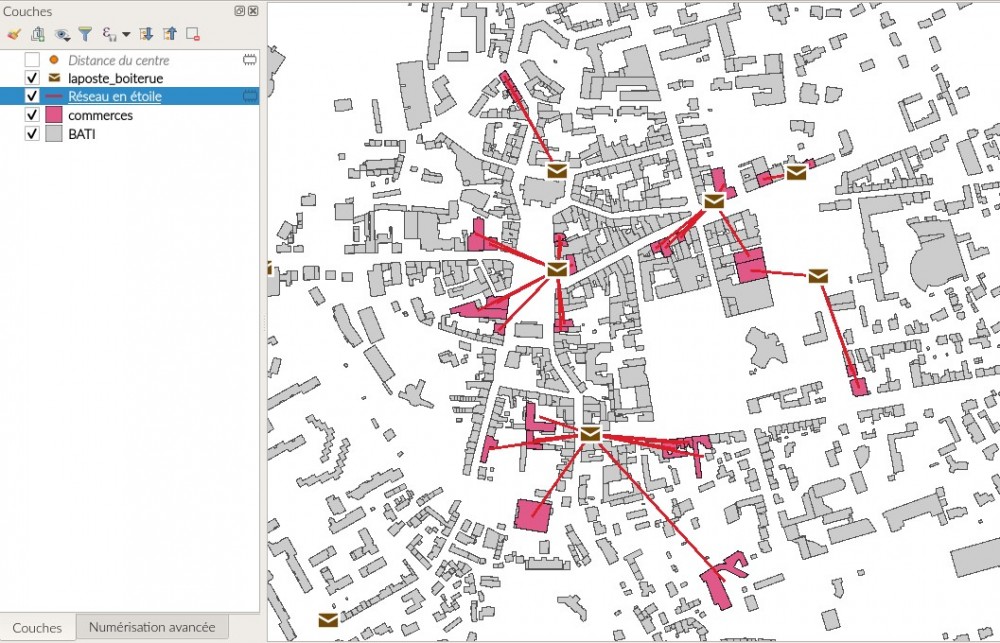Click the Expand All layers icon
The image size is (1000, 643).
(146, 34)
